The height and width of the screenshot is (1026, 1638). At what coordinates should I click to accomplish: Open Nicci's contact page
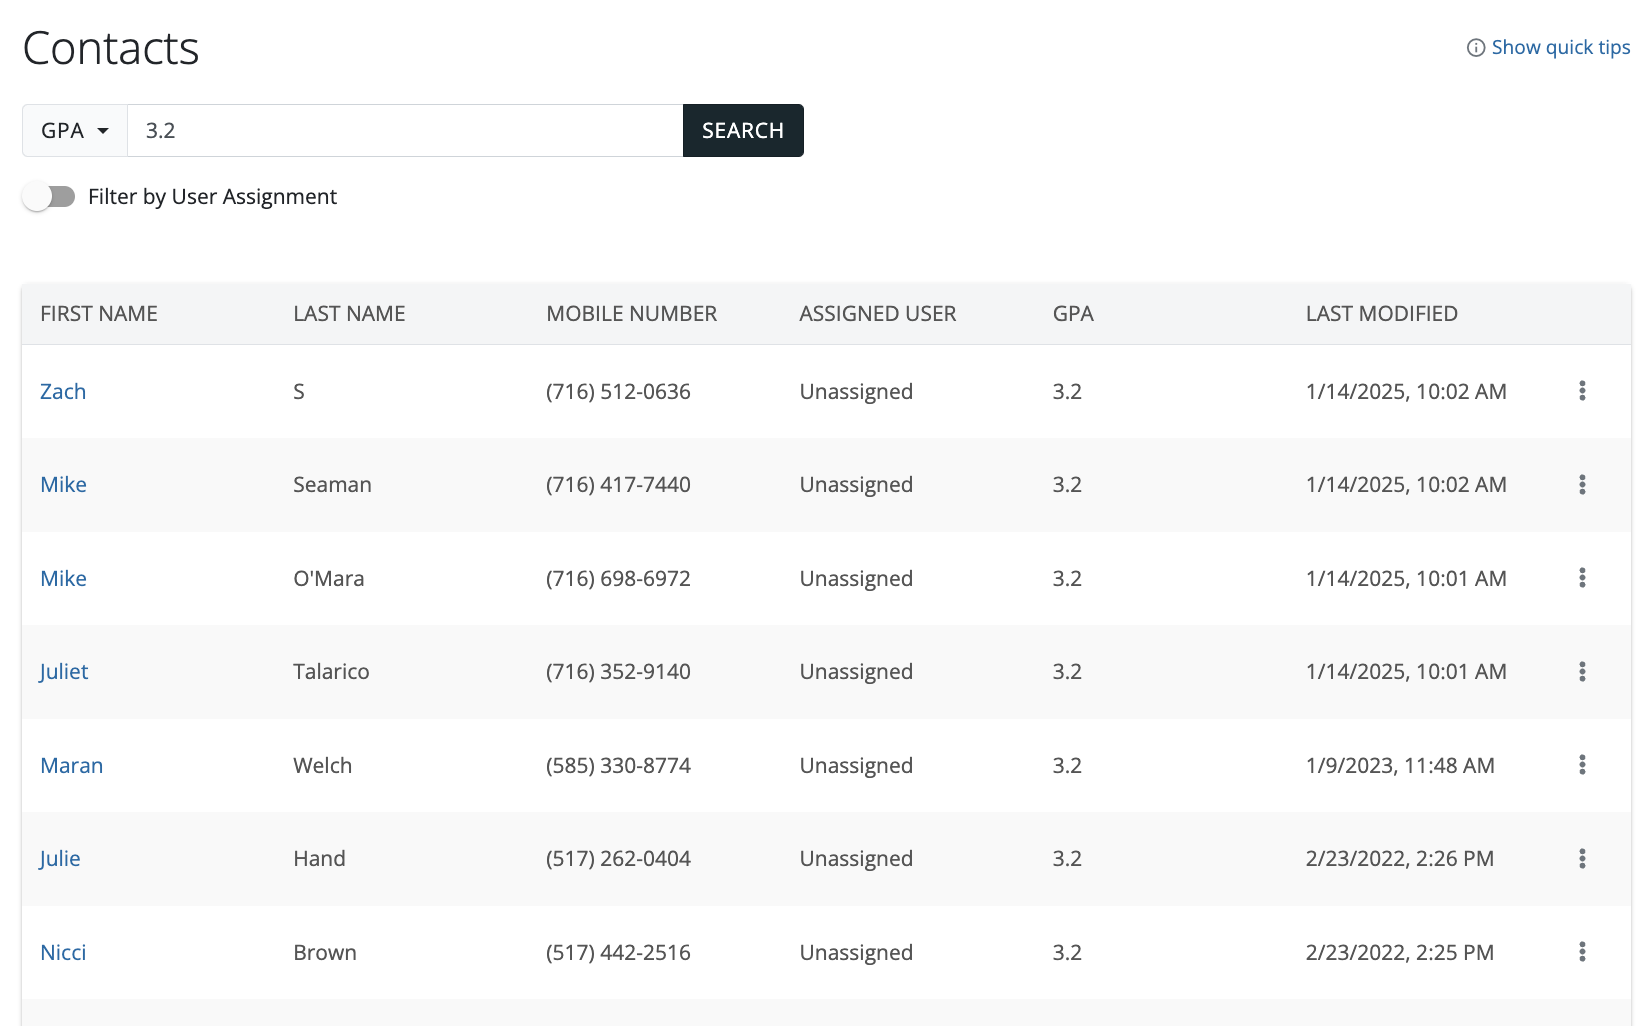[x=63, y=953]
